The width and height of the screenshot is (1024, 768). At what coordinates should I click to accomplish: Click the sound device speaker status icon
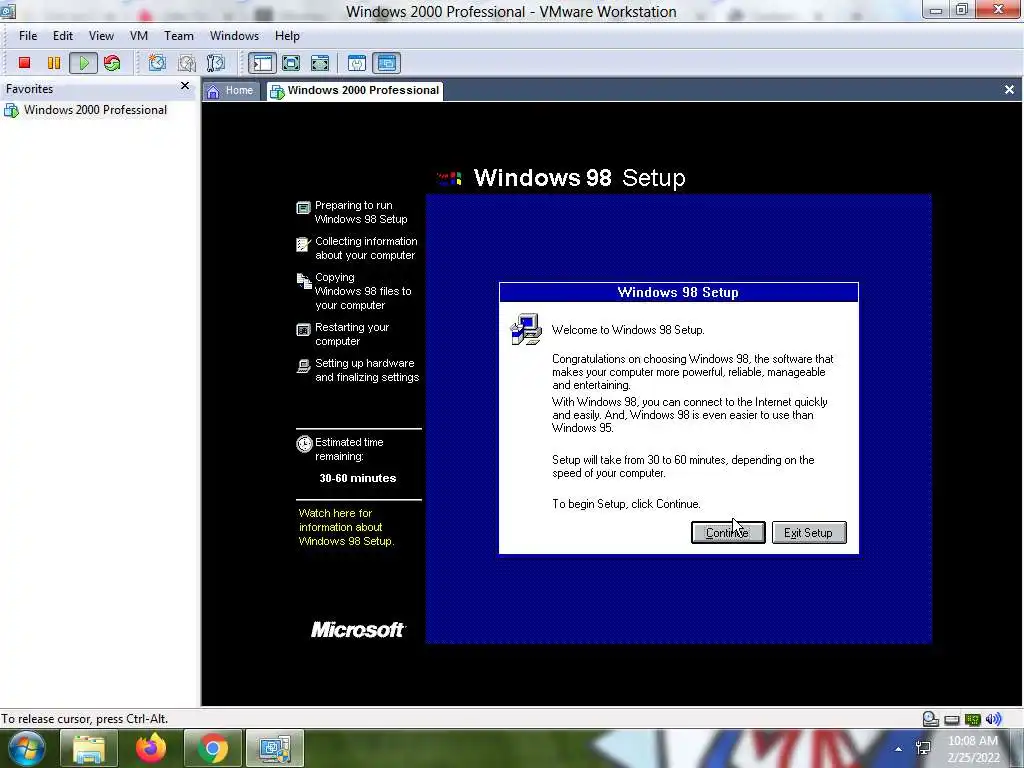point(993,719)
